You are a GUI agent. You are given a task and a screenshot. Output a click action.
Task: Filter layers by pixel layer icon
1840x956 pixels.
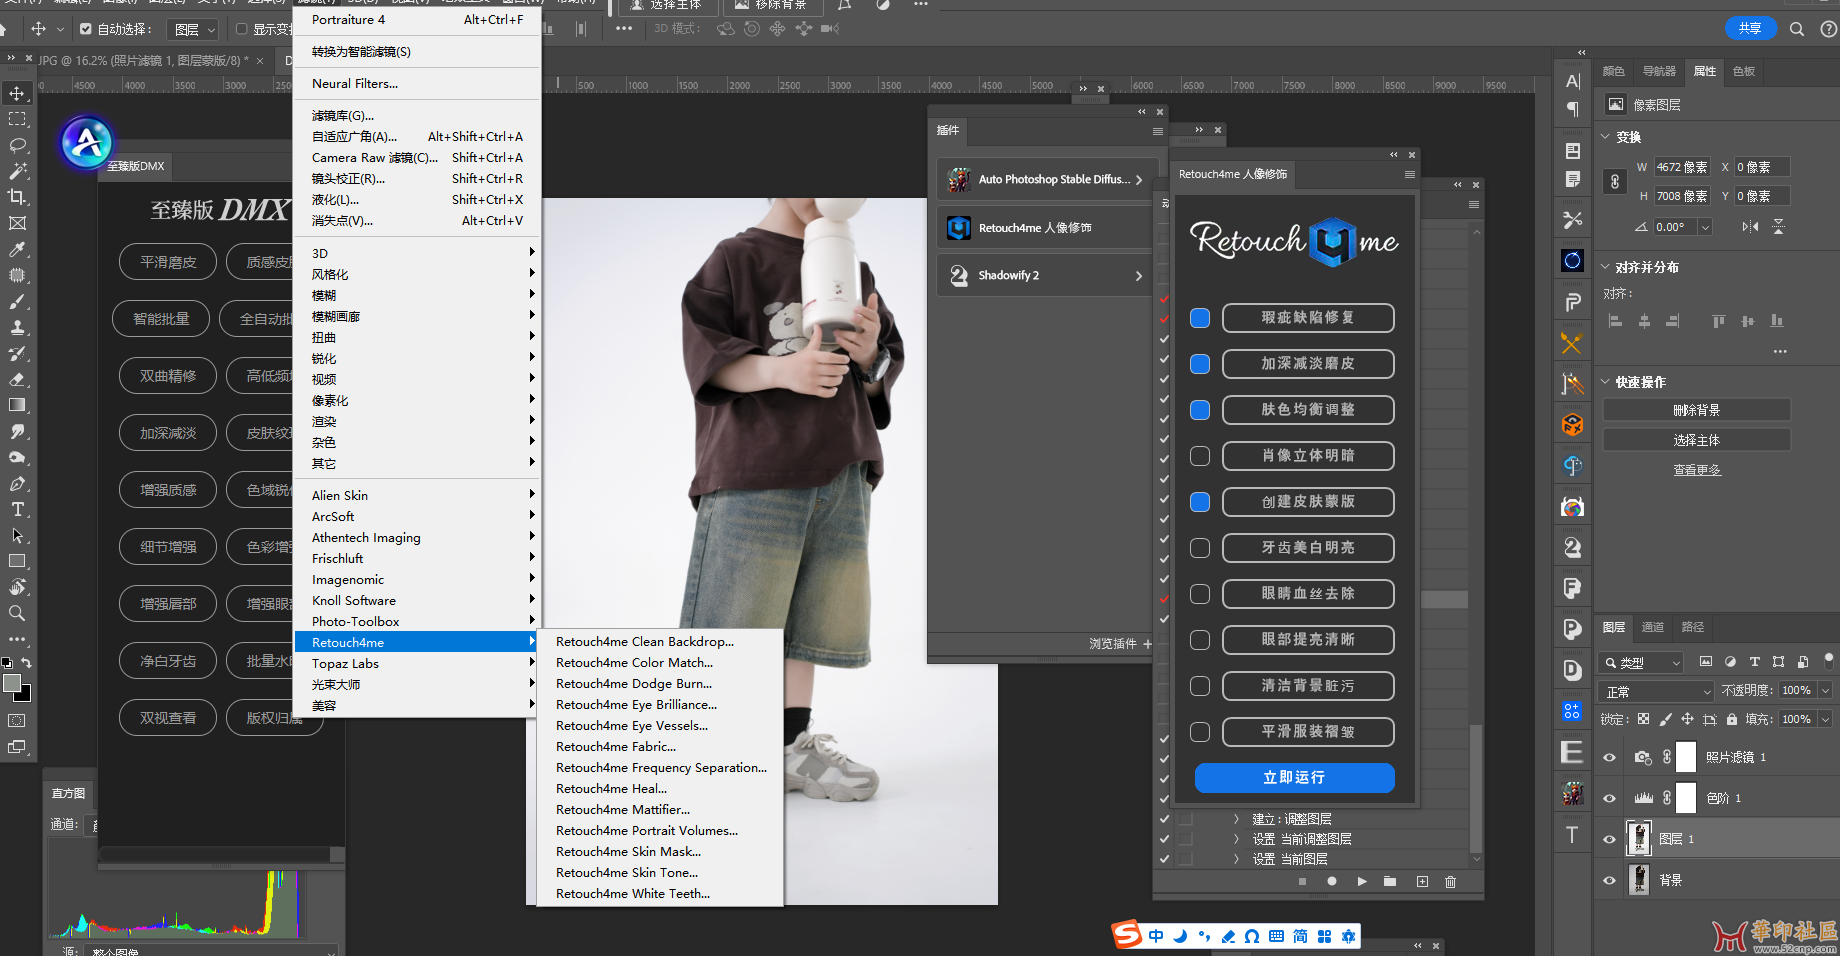click(x=1706, y=662)
